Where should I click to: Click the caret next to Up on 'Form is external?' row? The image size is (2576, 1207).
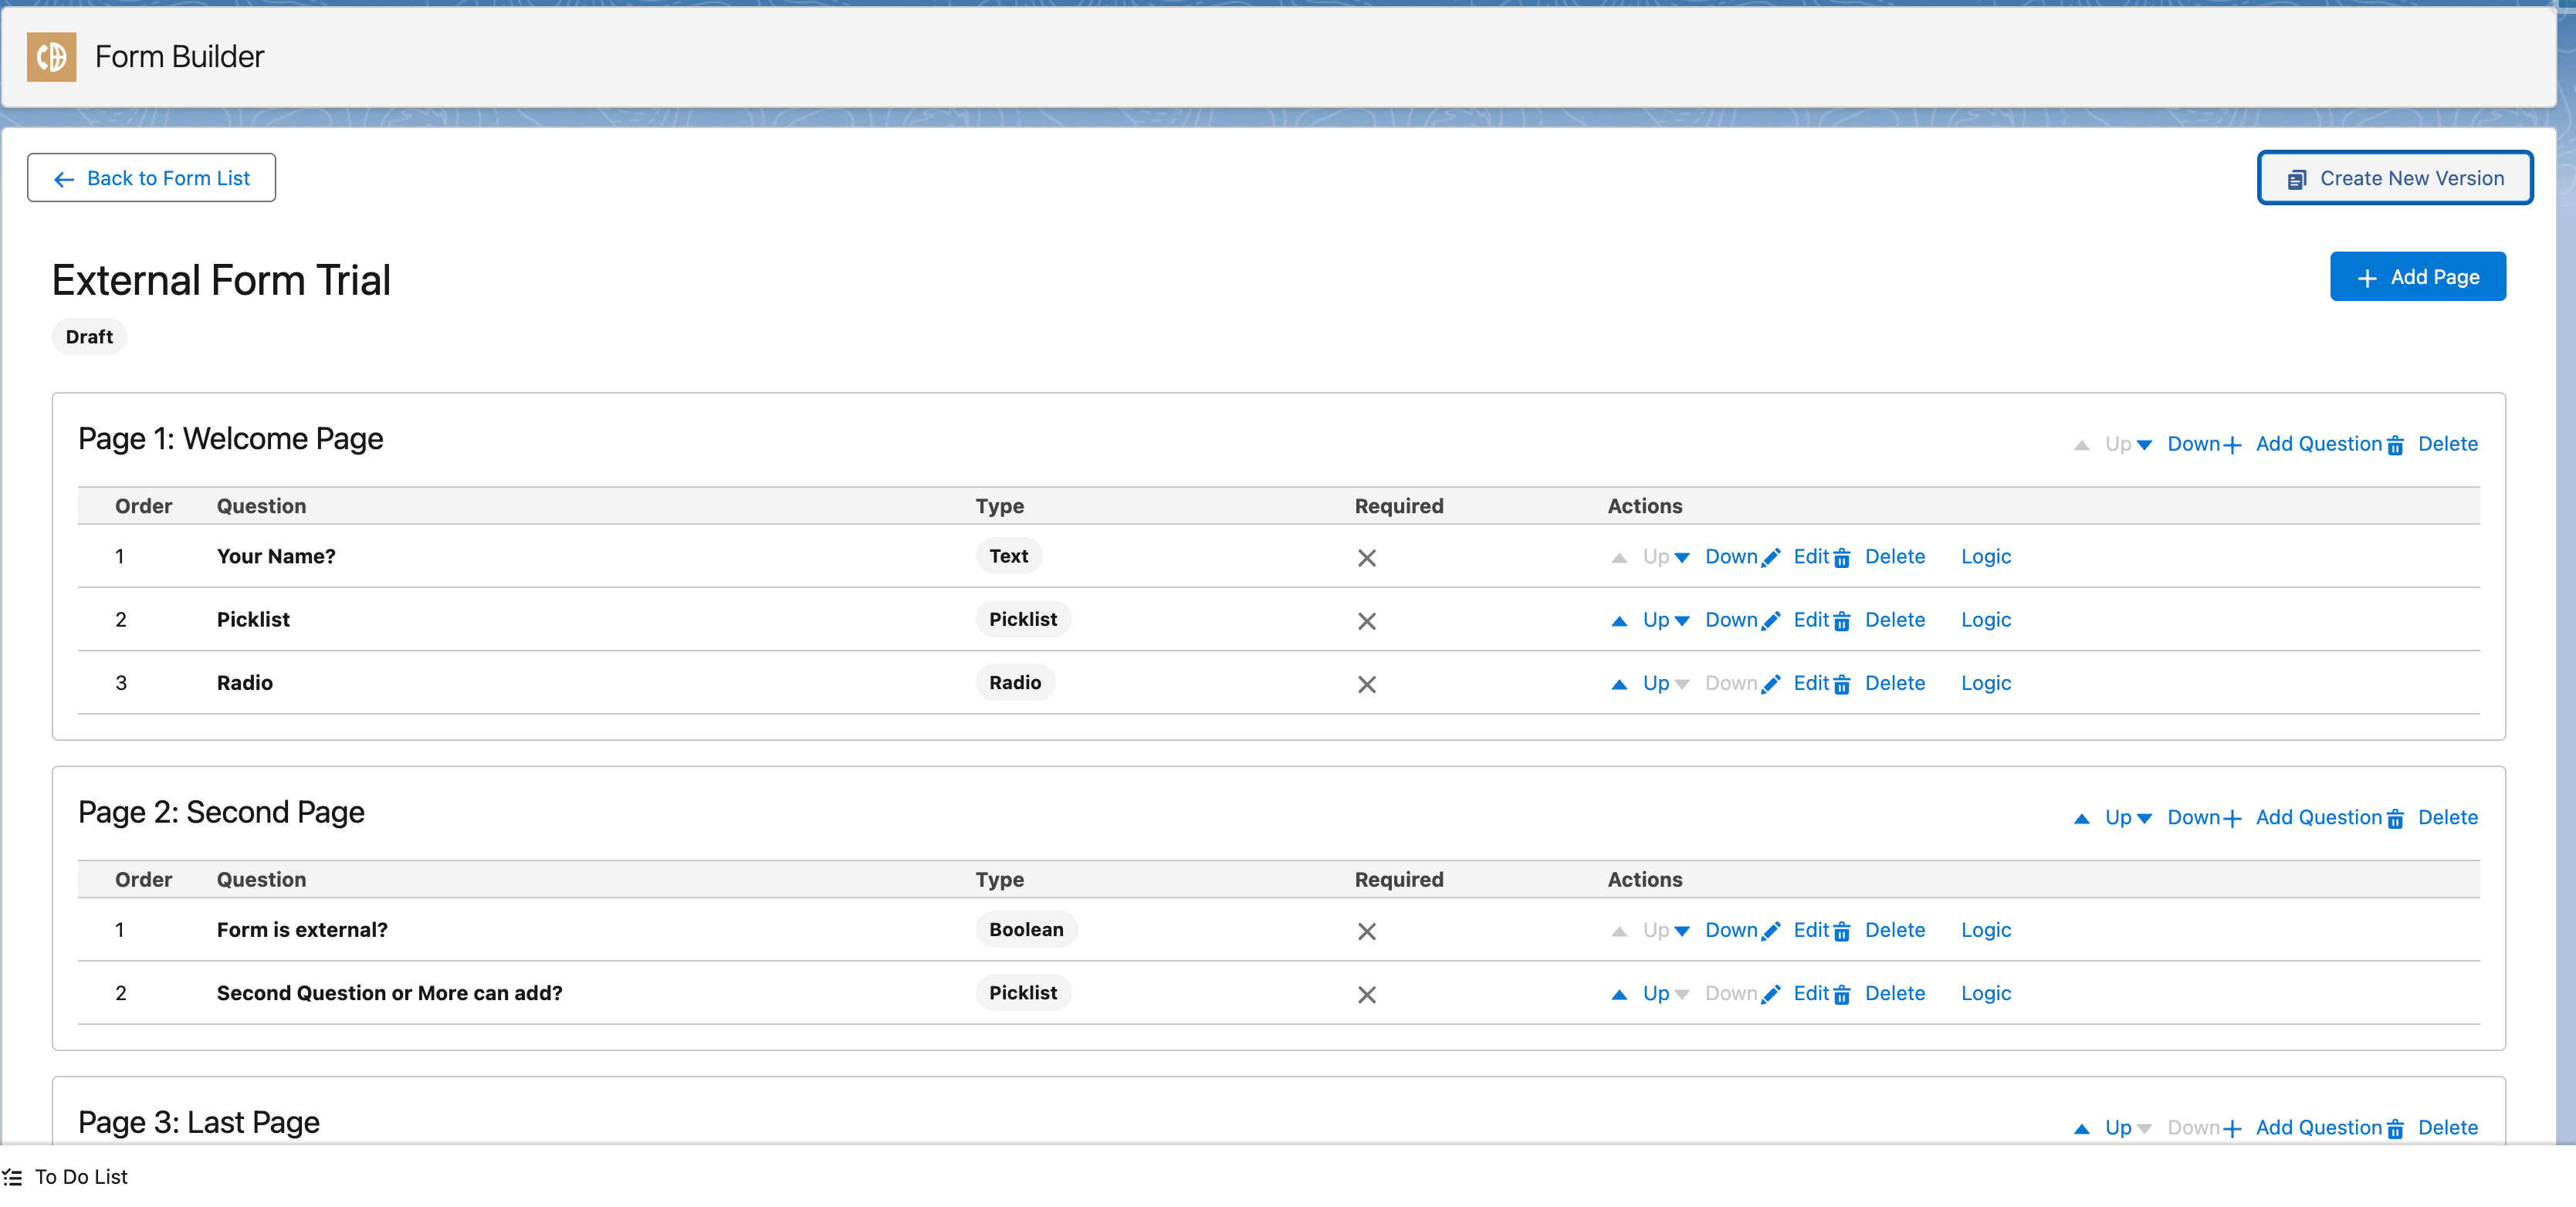click(x=1681, y=930)
